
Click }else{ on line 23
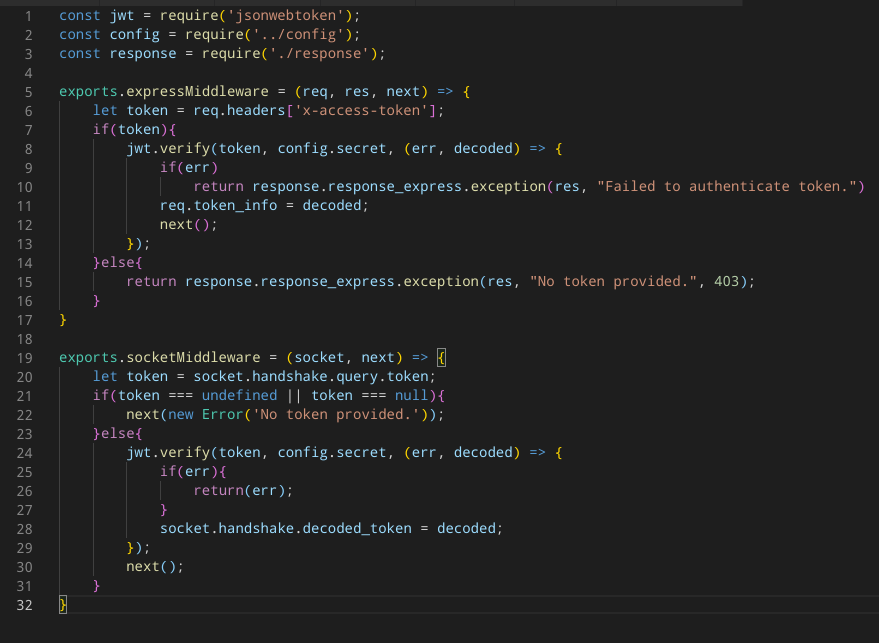click(118, 434)
